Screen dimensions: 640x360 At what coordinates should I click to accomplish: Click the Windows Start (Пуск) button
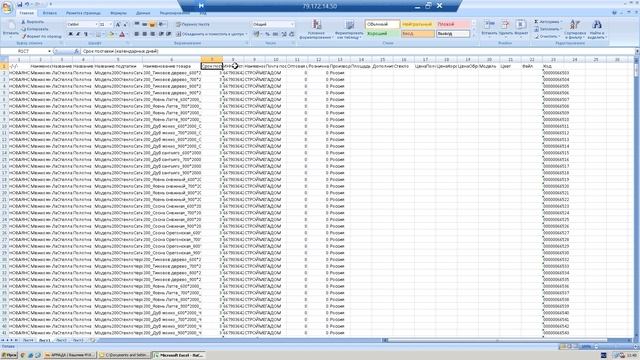tap(9, 355)
